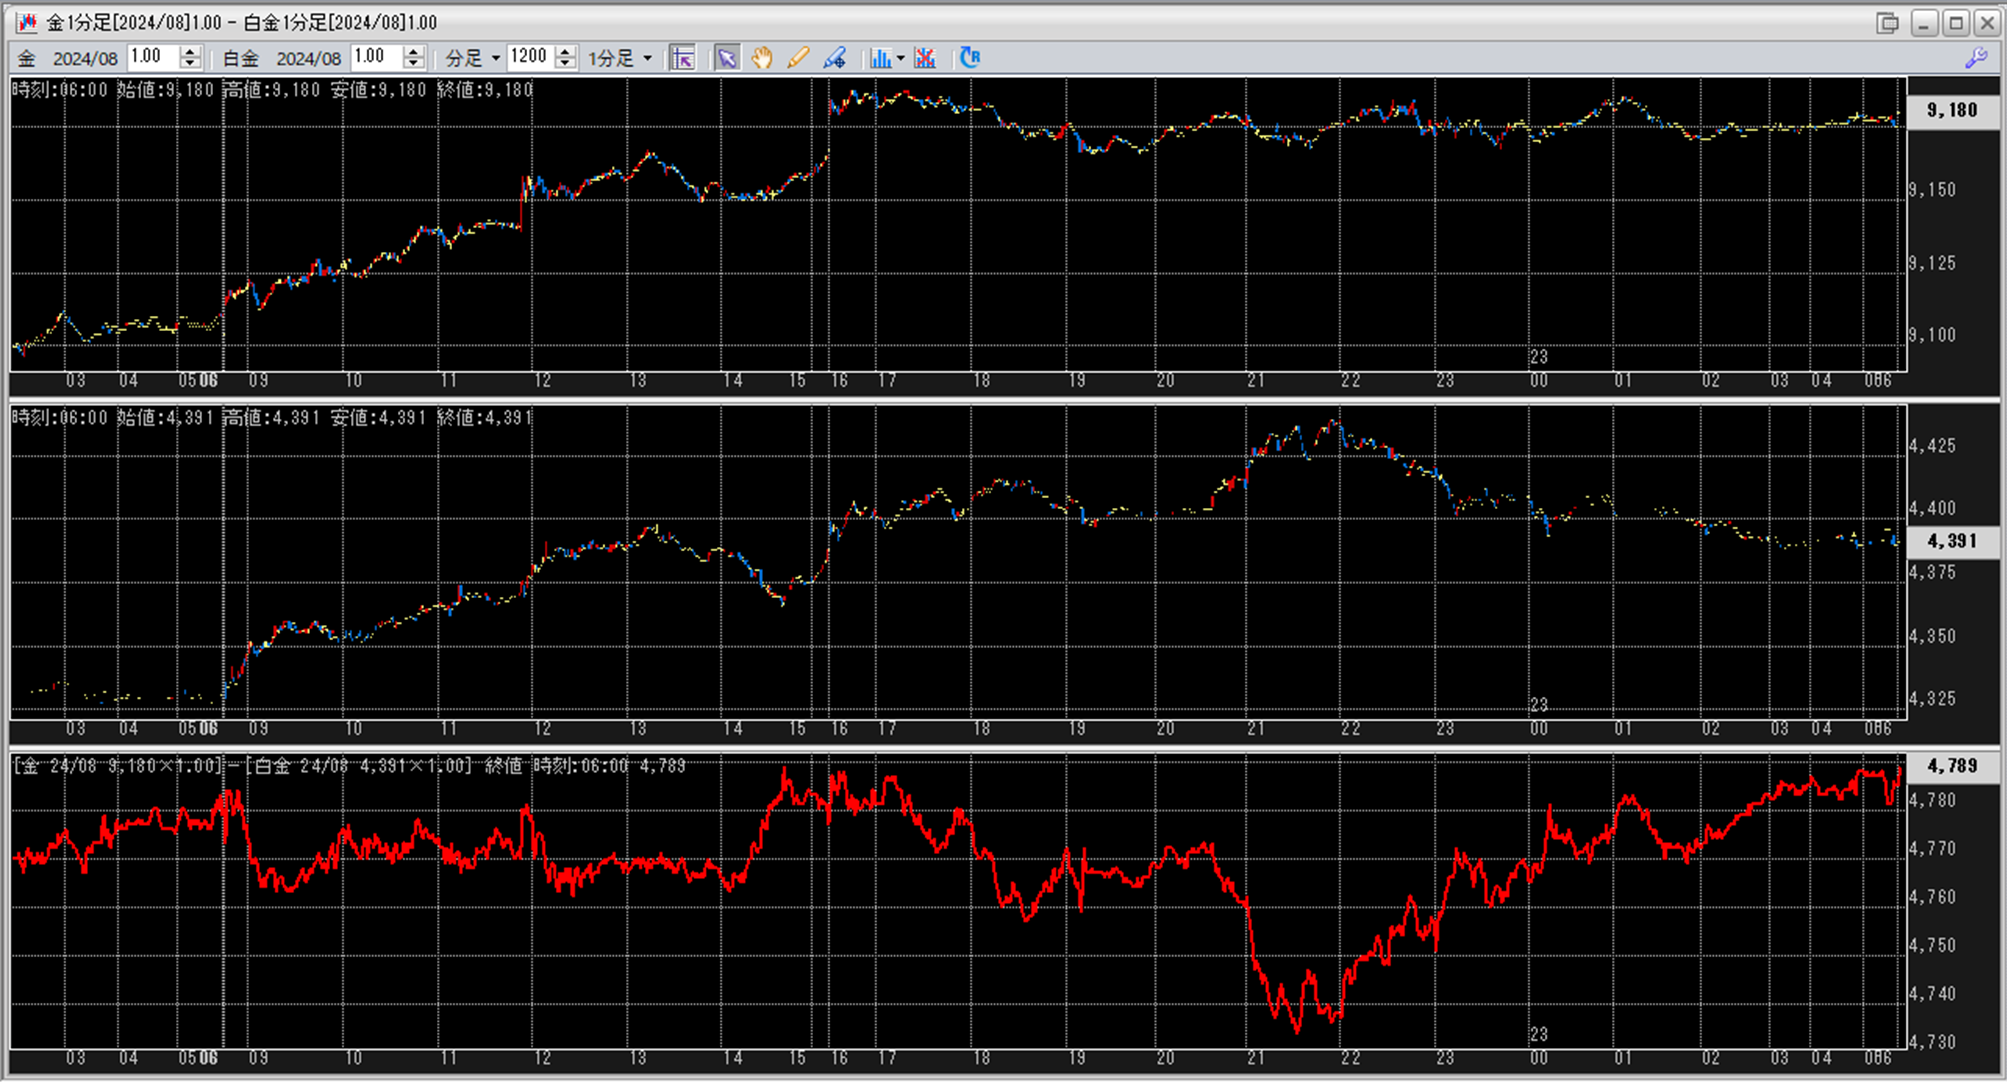Click the pen-with-plus edit tool icon
The width and height of the screenshot is (2007, 1083).
(834, 58)
